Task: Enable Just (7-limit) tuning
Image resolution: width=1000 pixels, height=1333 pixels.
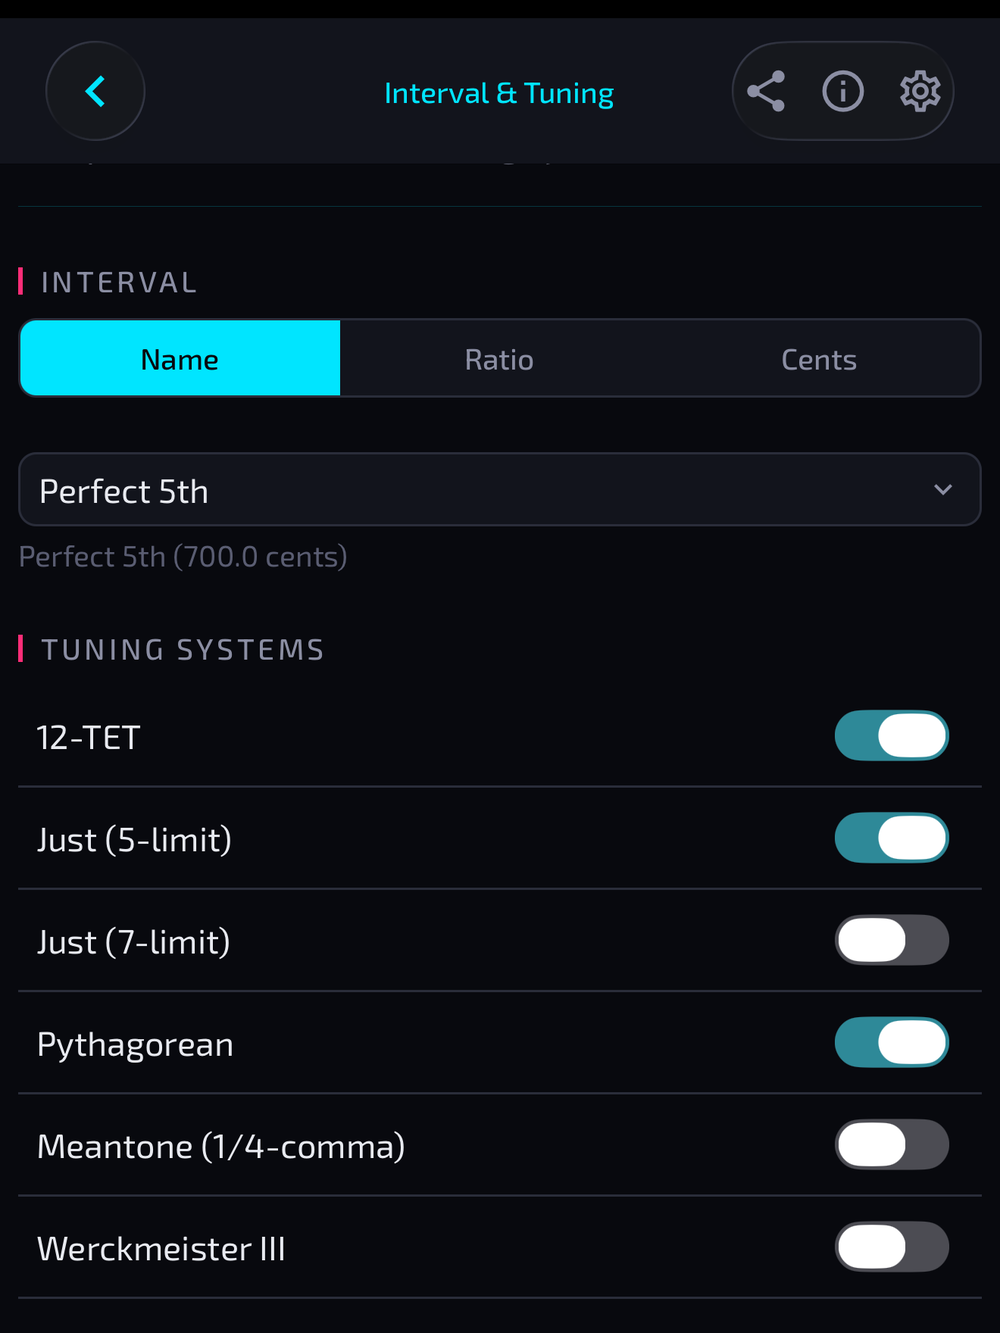Action: click(891, 940)
